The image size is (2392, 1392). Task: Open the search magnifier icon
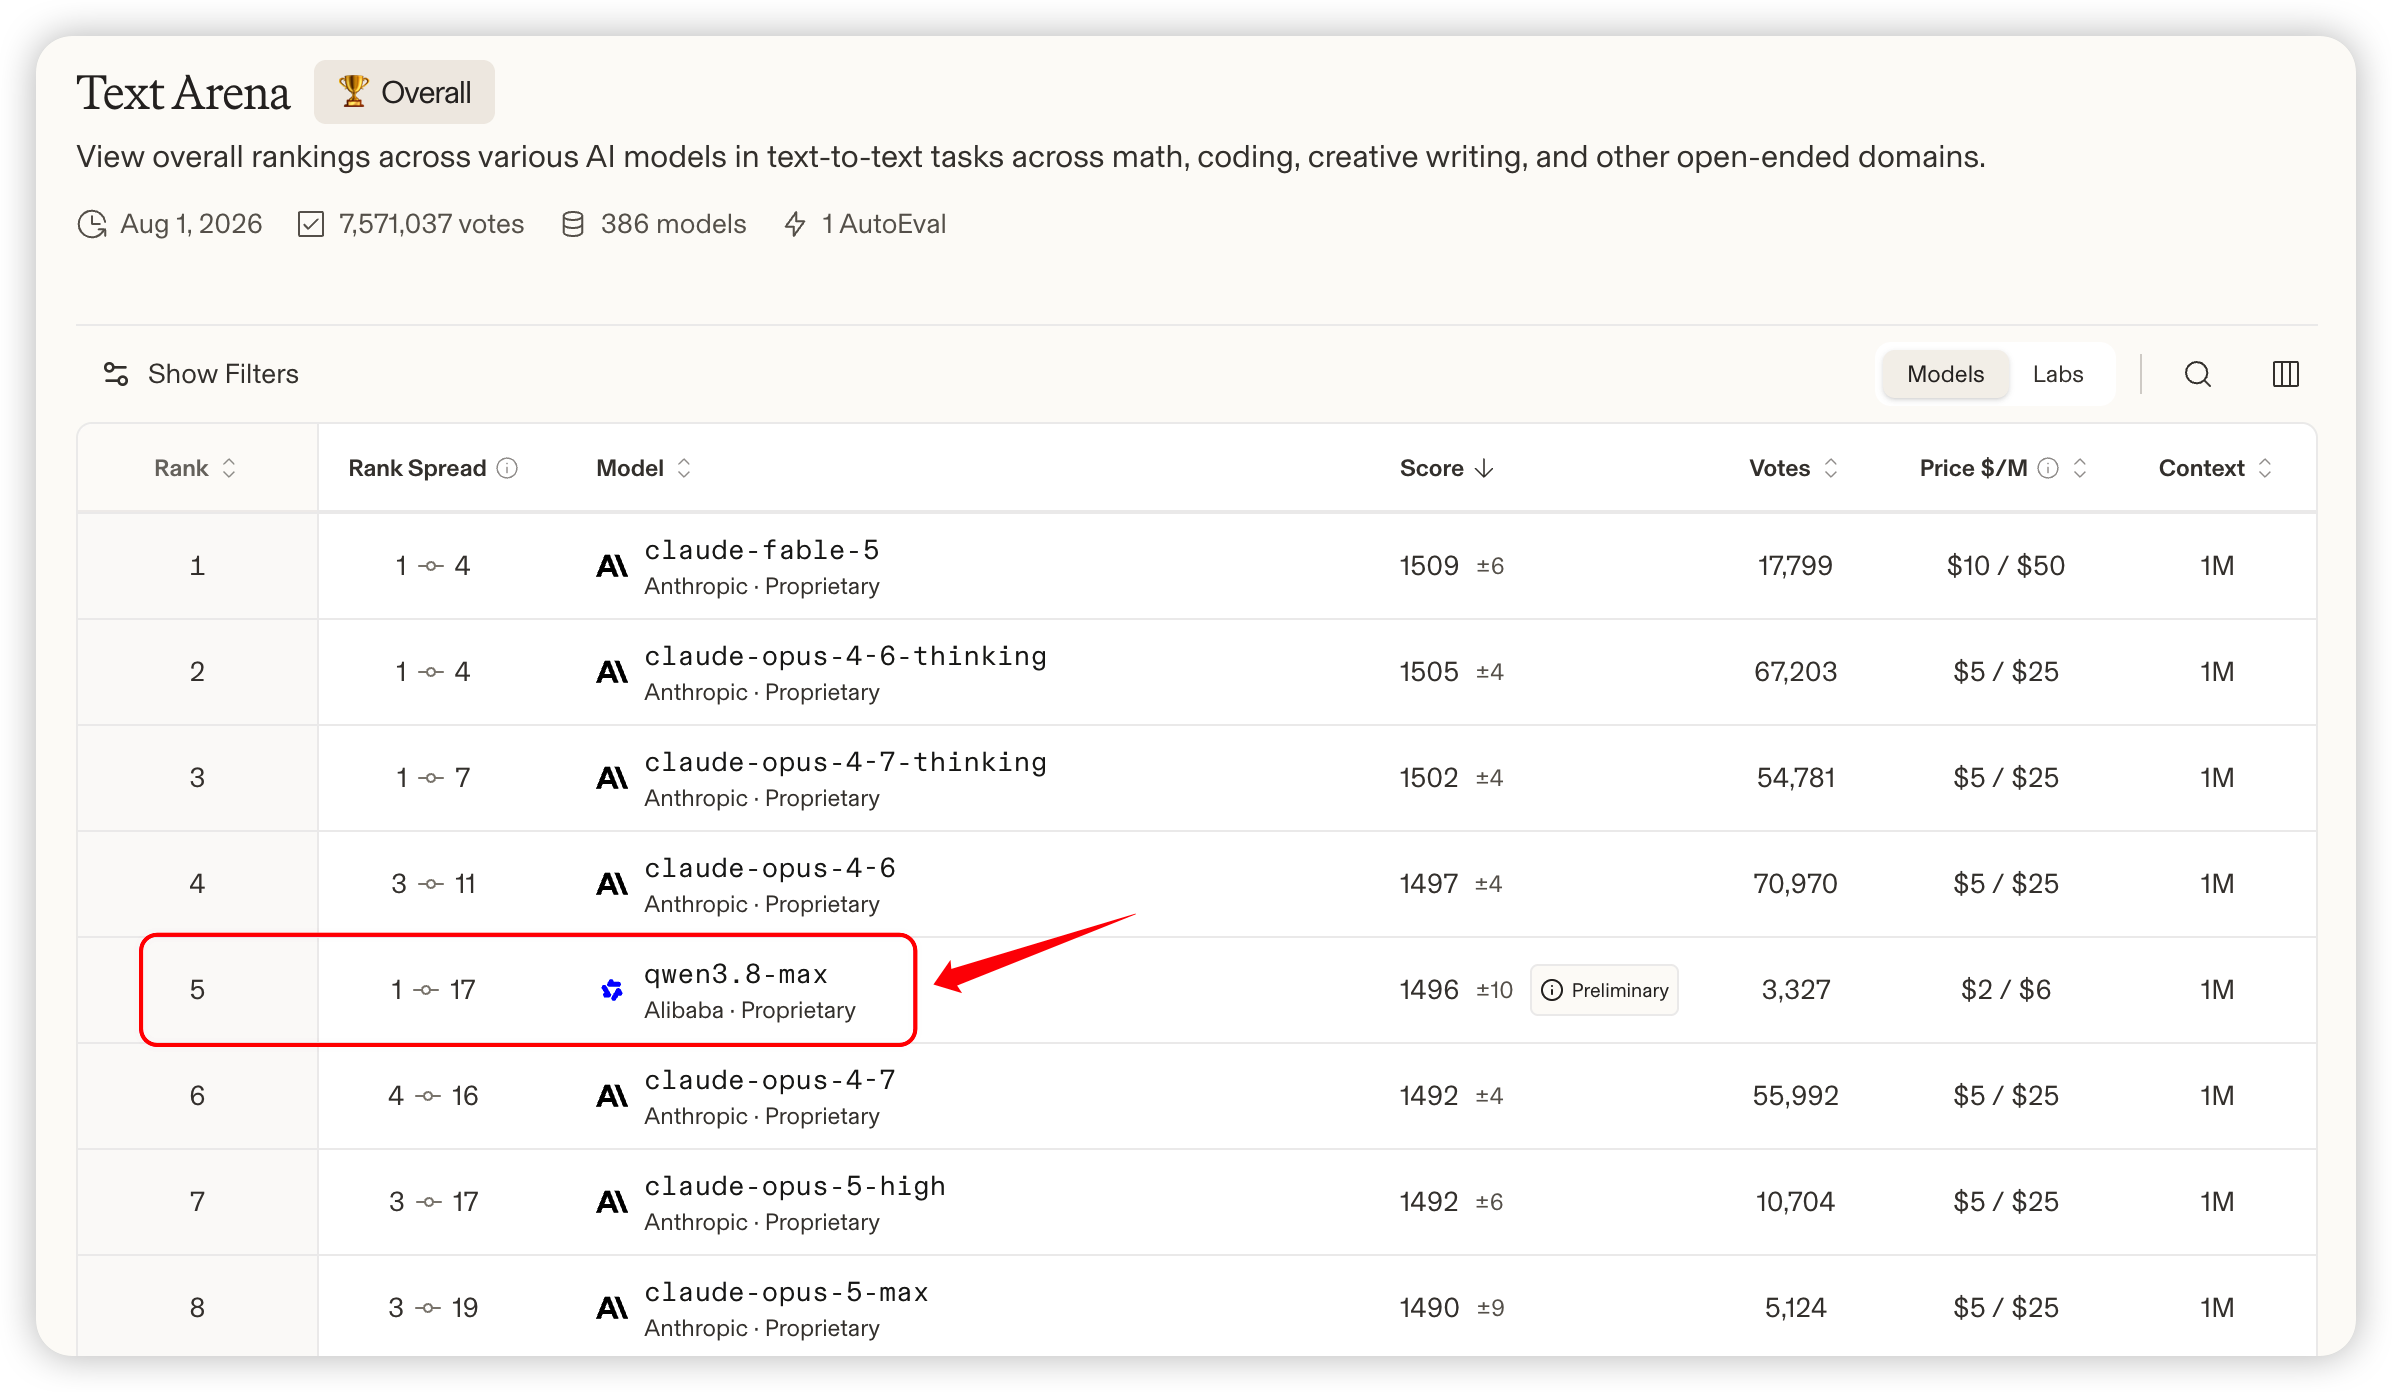2197,374
